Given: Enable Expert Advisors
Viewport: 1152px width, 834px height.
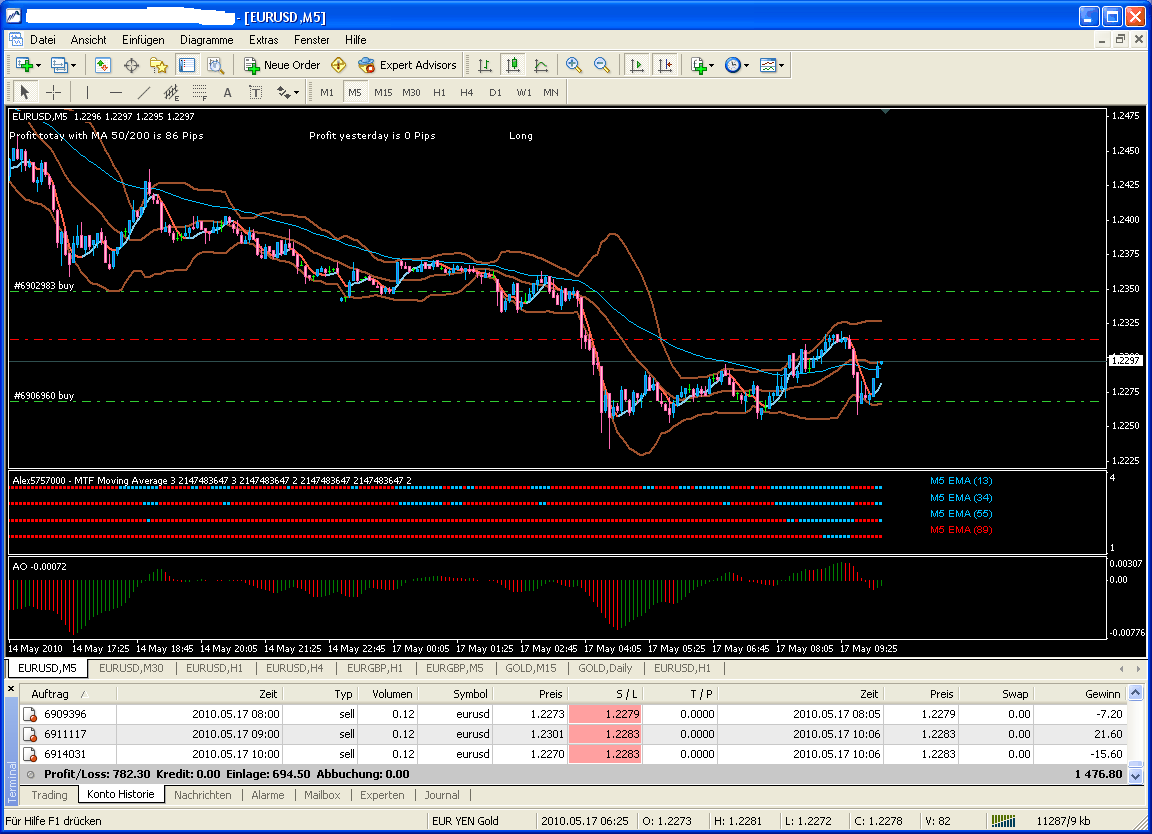Looking at the screenshot, I should (x=407, y=64).
